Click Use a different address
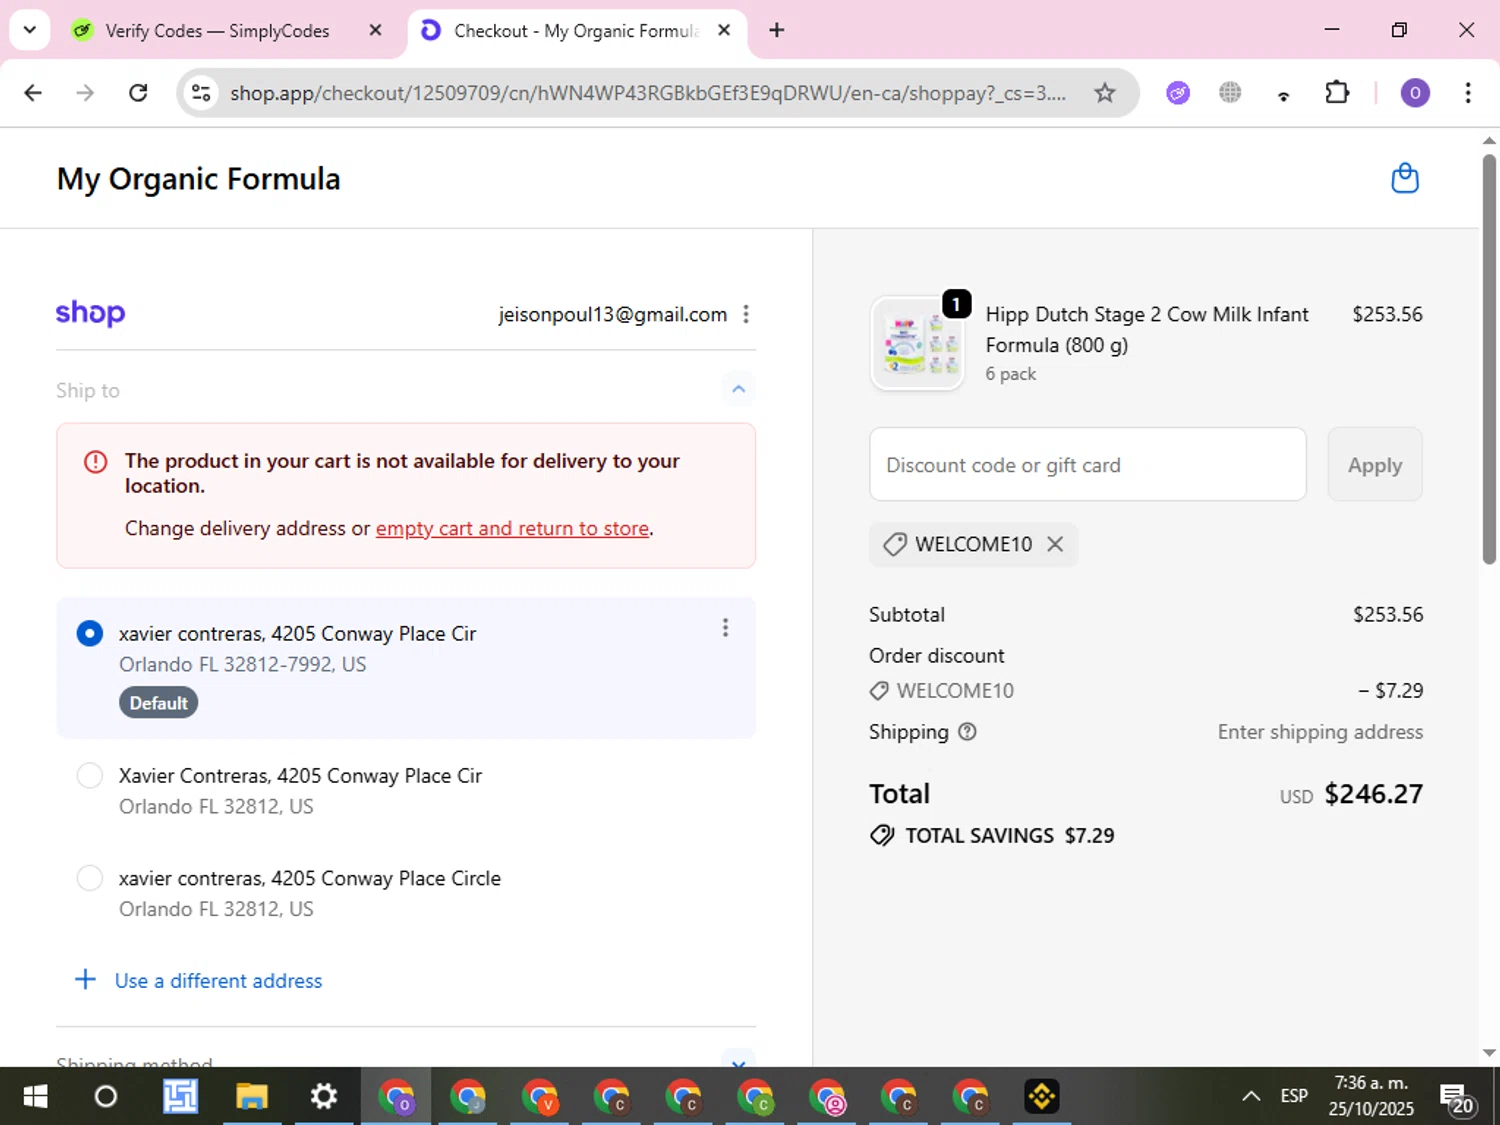 coord(218,981)
